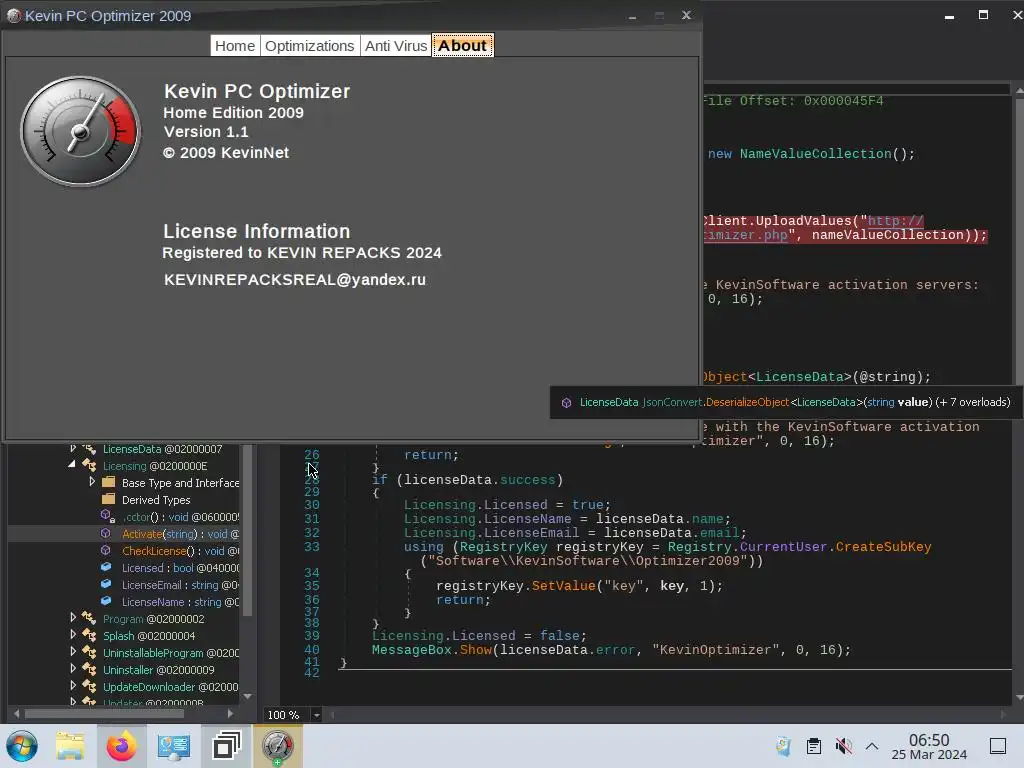Click the UninstallableProgram class icon

pos(89,652)
